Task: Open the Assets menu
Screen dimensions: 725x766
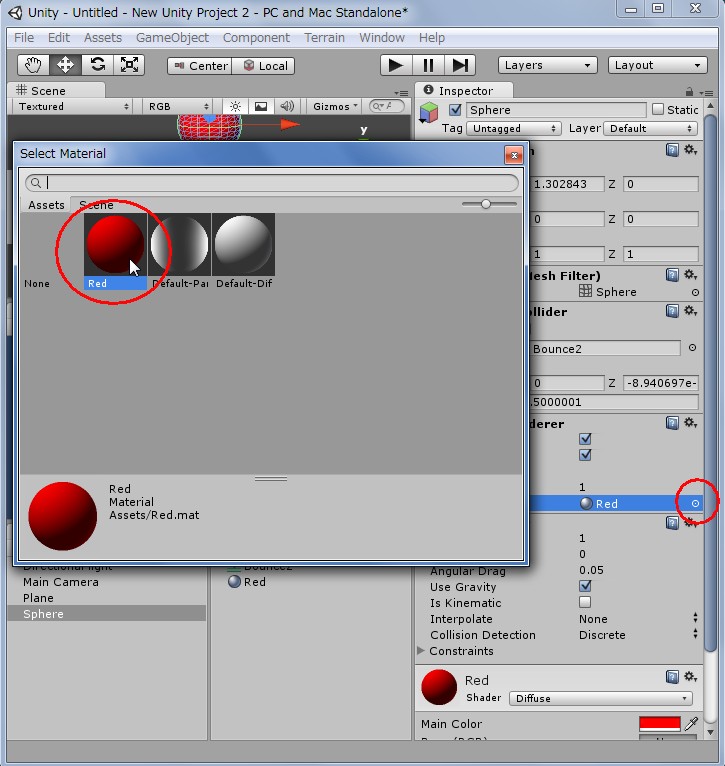Action: (x=103, y=38)
